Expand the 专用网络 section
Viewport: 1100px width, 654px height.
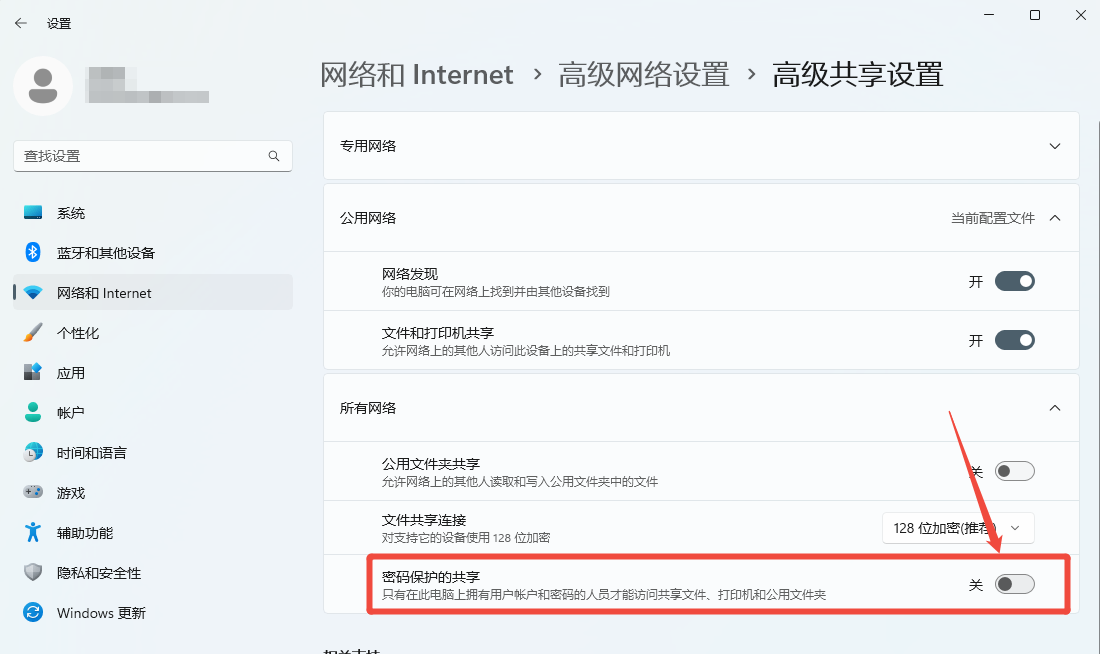pos(1054,146)
